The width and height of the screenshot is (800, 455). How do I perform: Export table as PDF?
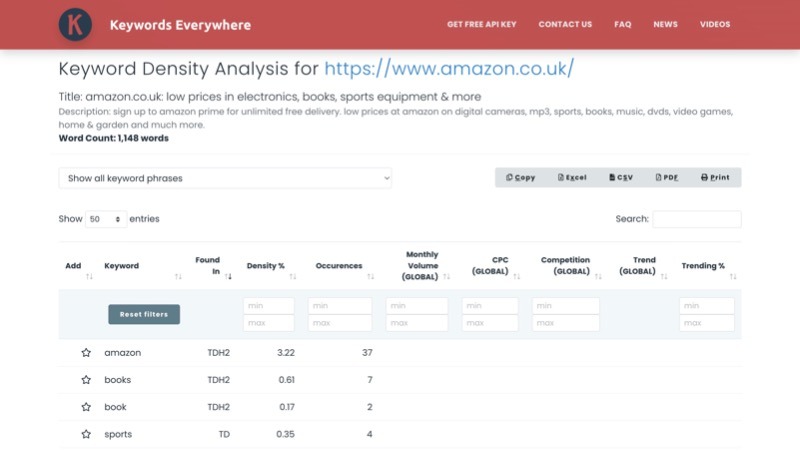pos(666,178)
